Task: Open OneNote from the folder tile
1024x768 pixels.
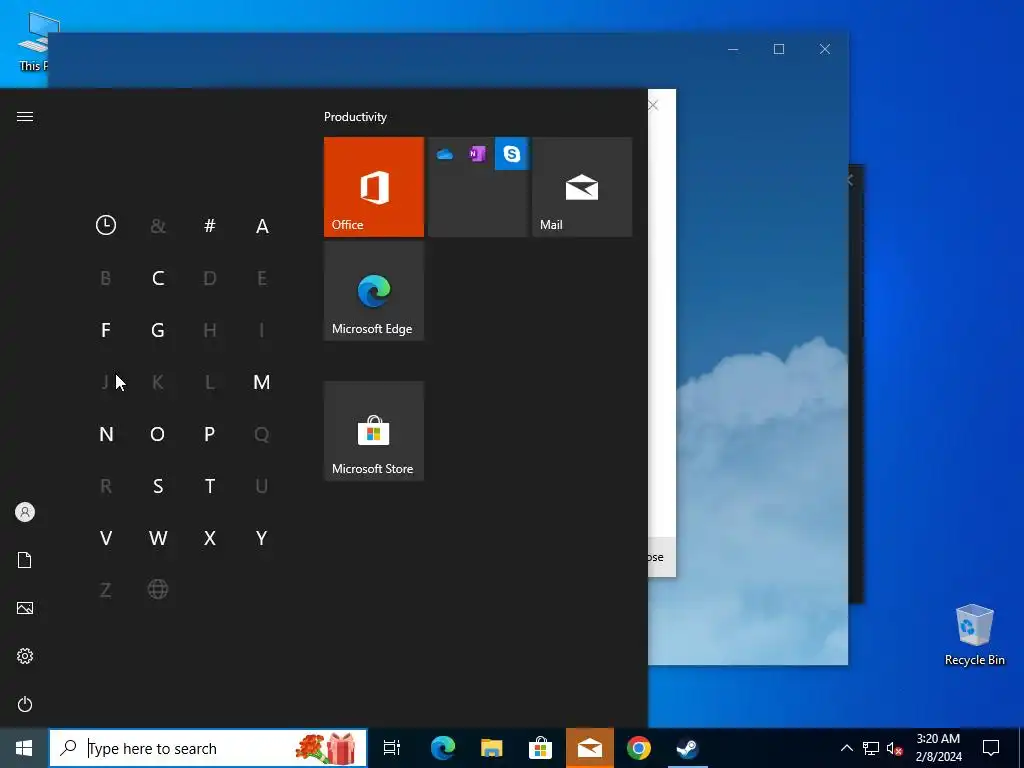Action: tap(477, 154)
